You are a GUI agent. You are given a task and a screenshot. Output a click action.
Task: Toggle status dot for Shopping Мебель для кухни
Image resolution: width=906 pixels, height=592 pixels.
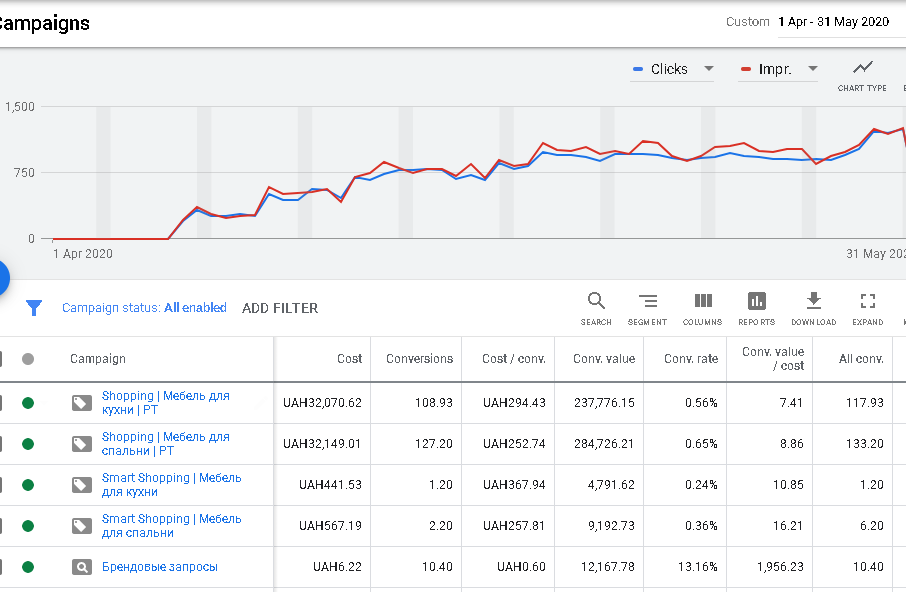[28, 403]
